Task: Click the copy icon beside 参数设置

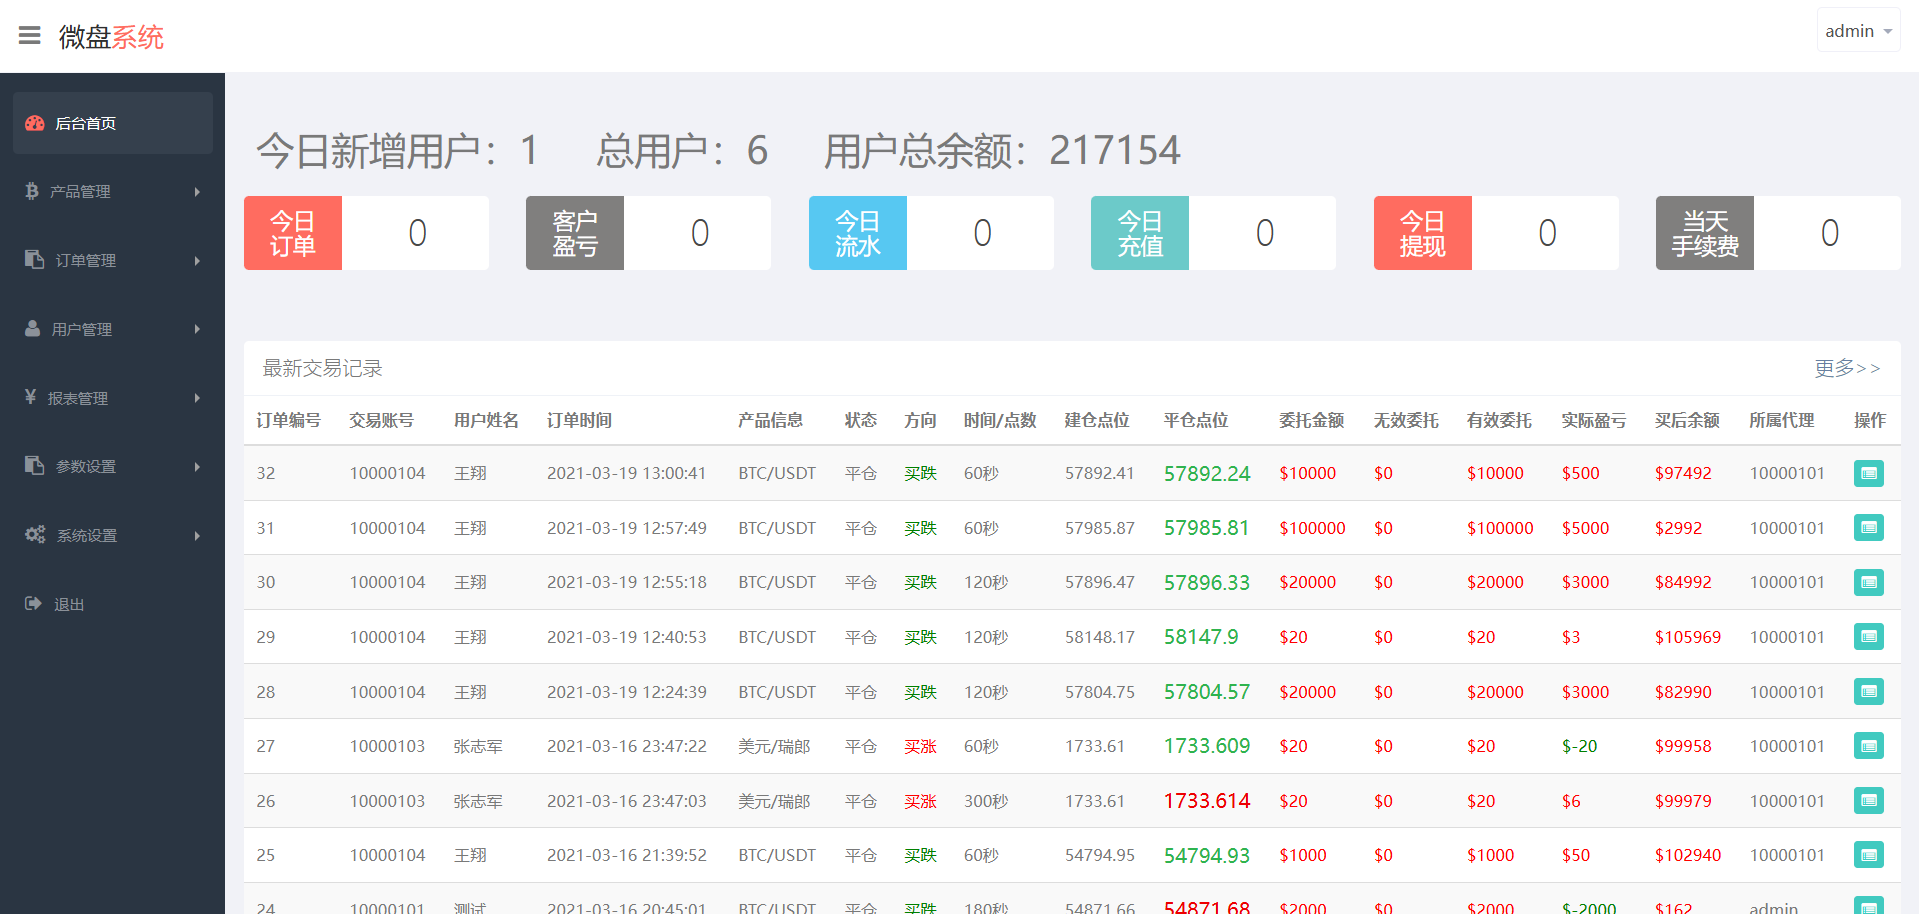Action: [35, 465]
